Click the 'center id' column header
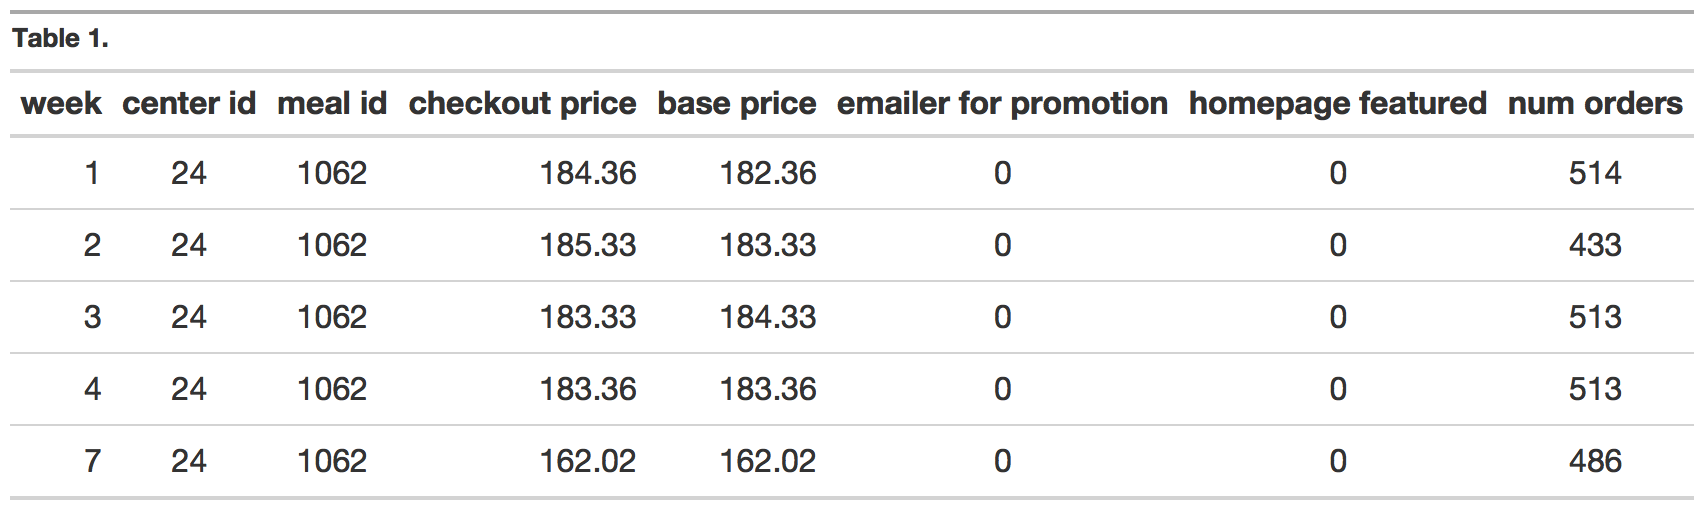Viewport: 1704px width, 510px height. click(189, 104)
